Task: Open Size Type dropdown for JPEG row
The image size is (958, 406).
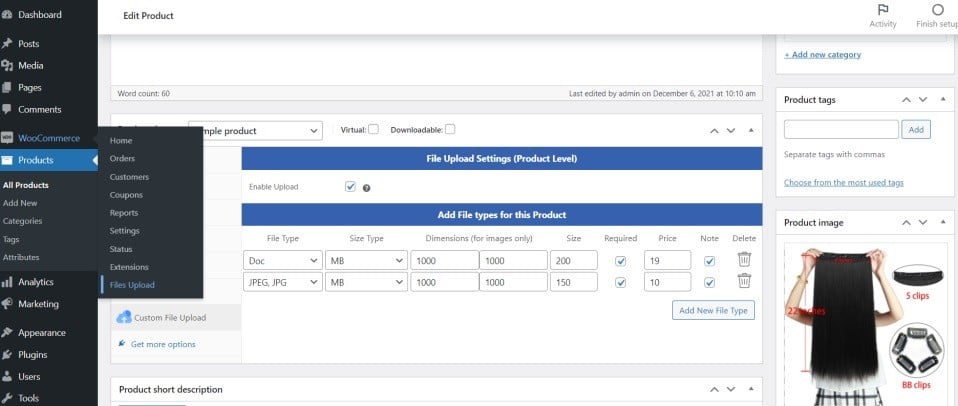Action: tap(366, 281)
